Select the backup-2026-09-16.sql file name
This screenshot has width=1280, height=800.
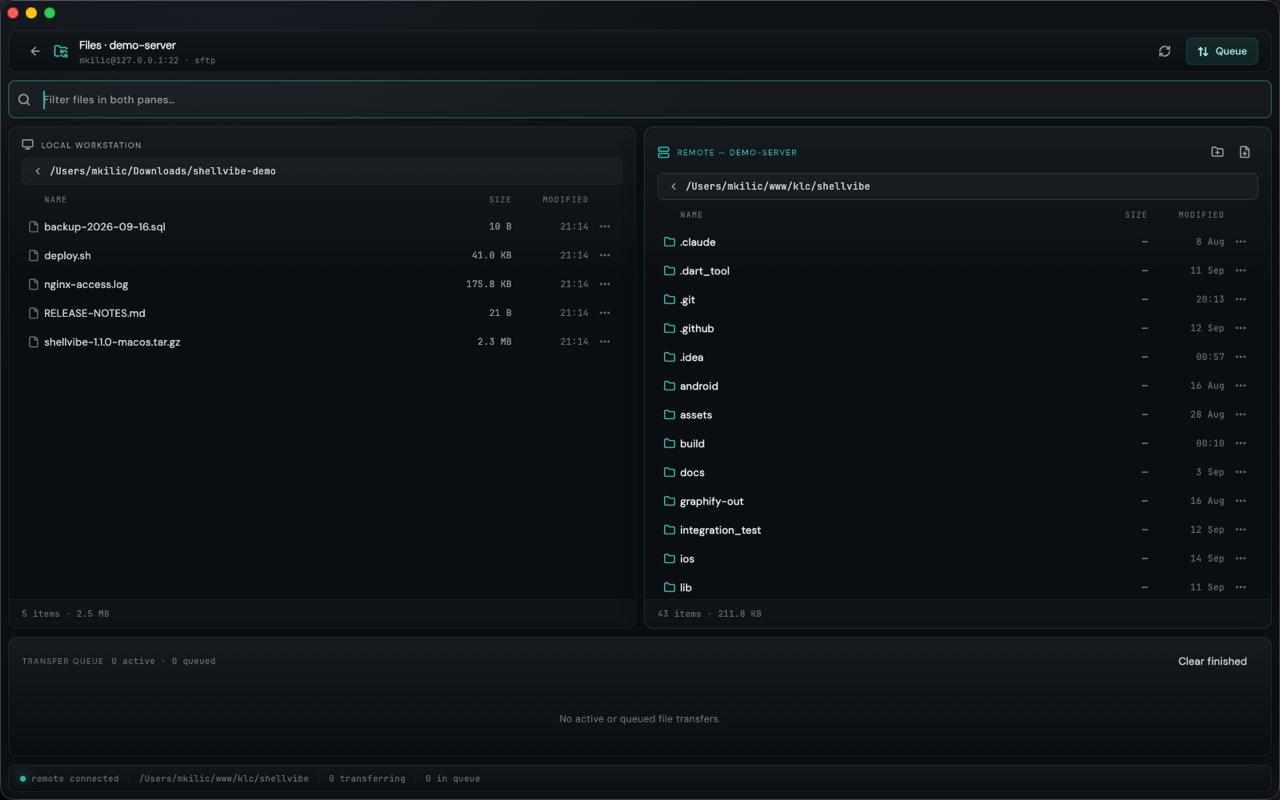105,227
